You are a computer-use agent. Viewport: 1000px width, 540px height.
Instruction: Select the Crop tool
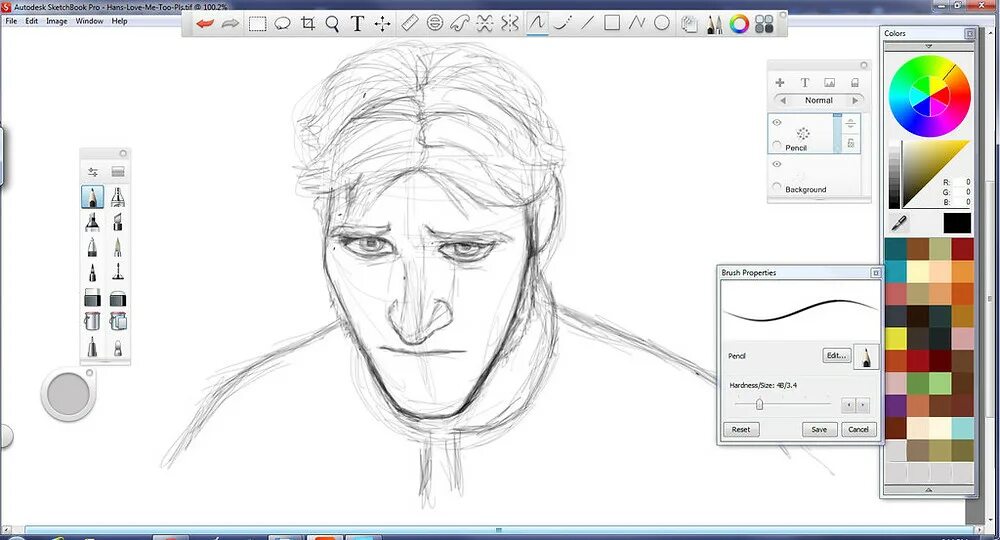pyautogui.click(x=307, y=24)
